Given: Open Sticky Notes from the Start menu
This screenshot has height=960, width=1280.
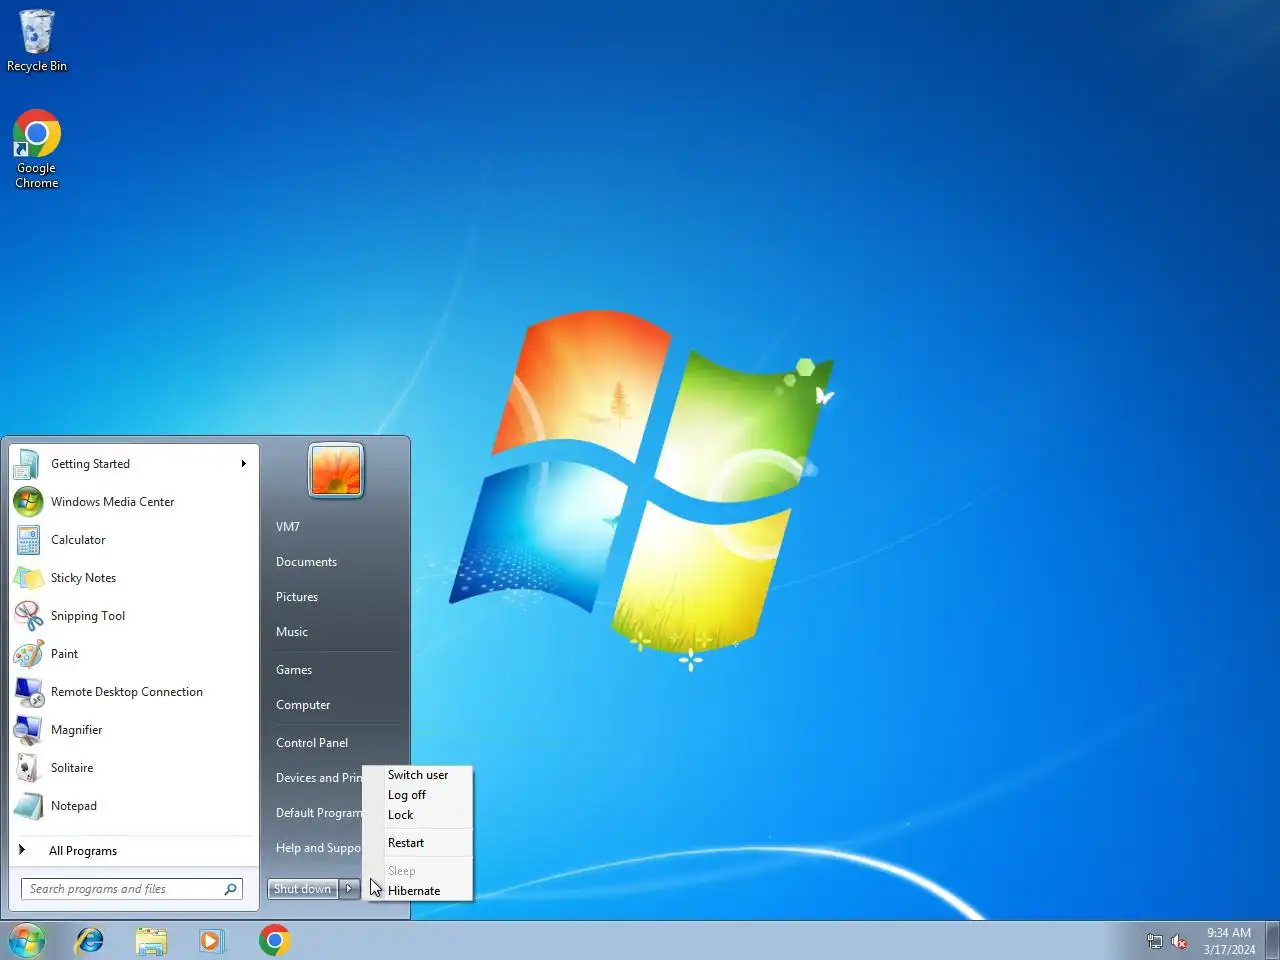Looking at the screenshot, I should 134,578.
